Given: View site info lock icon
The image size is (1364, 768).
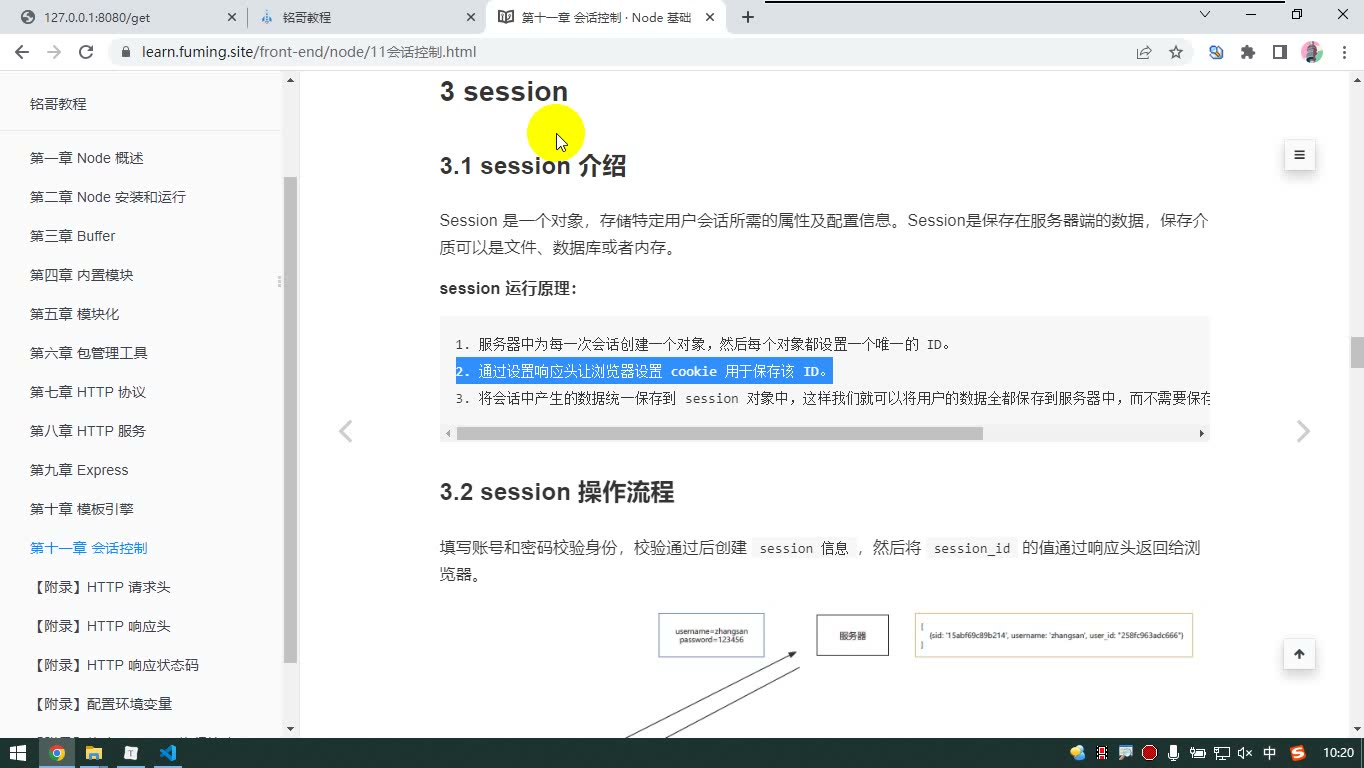Looking at the screenshot, I should 125,52.
